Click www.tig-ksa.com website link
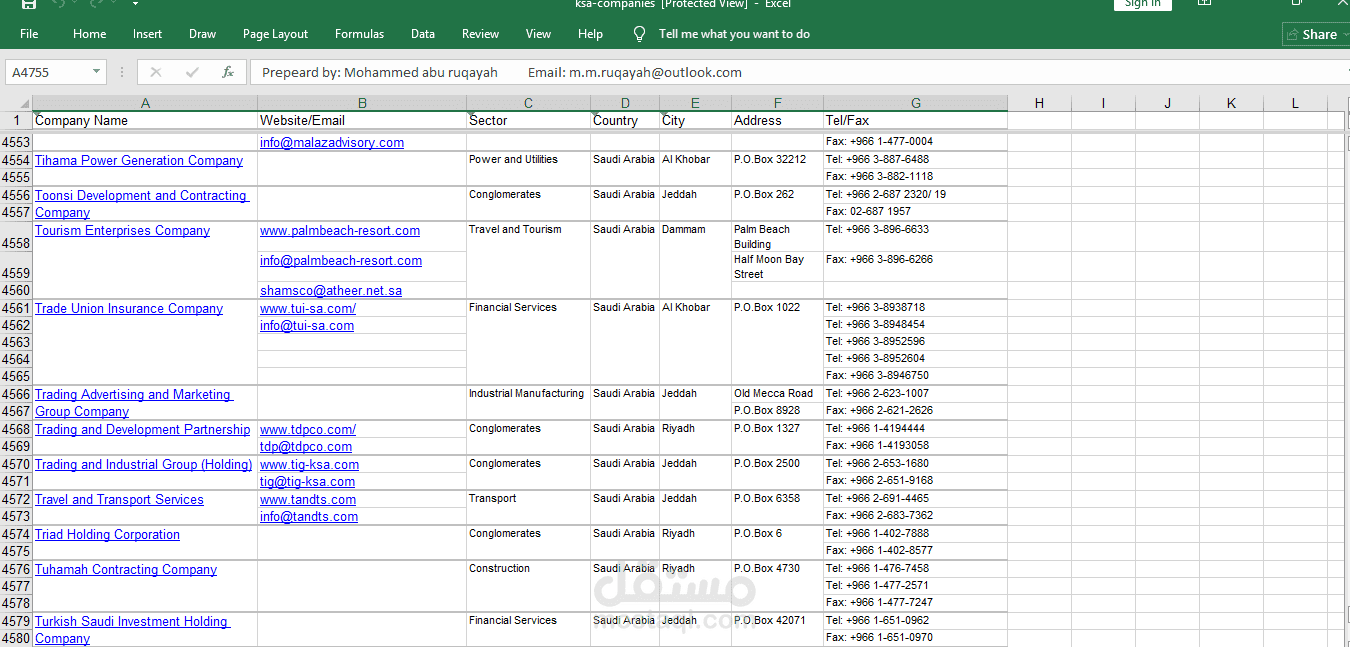 [x=309, y=464]
